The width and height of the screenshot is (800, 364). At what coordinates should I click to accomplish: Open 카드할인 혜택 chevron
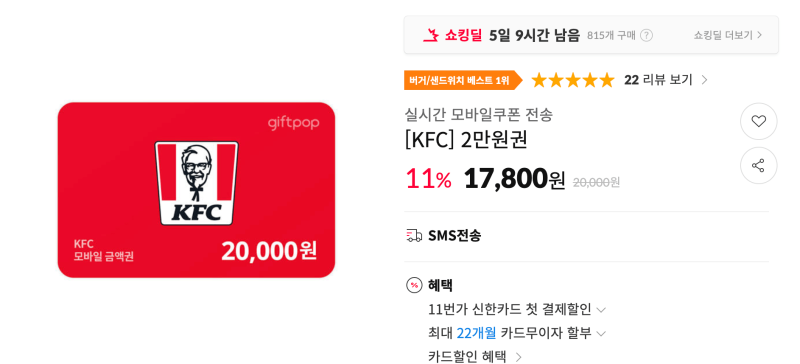pyautogui.click(x=518, y=356)
